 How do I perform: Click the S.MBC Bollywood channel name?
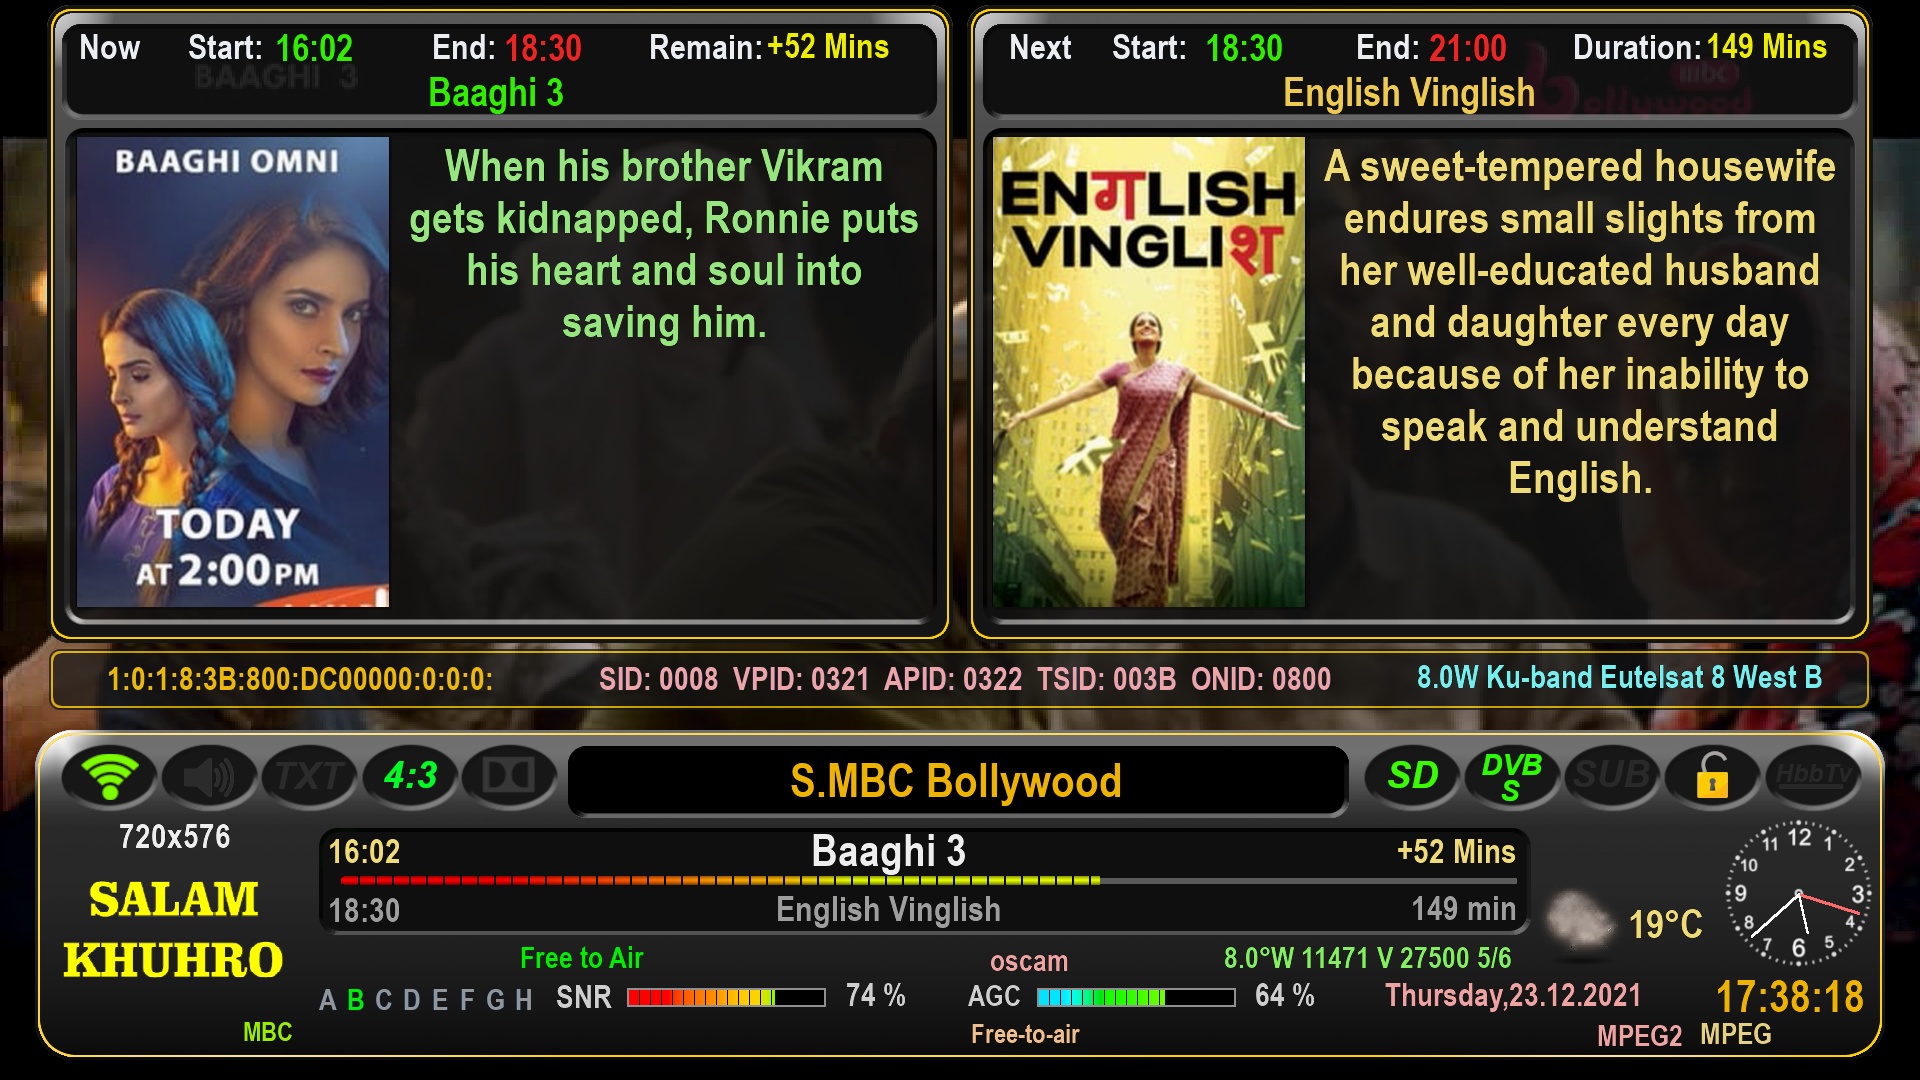click(956, 781)
